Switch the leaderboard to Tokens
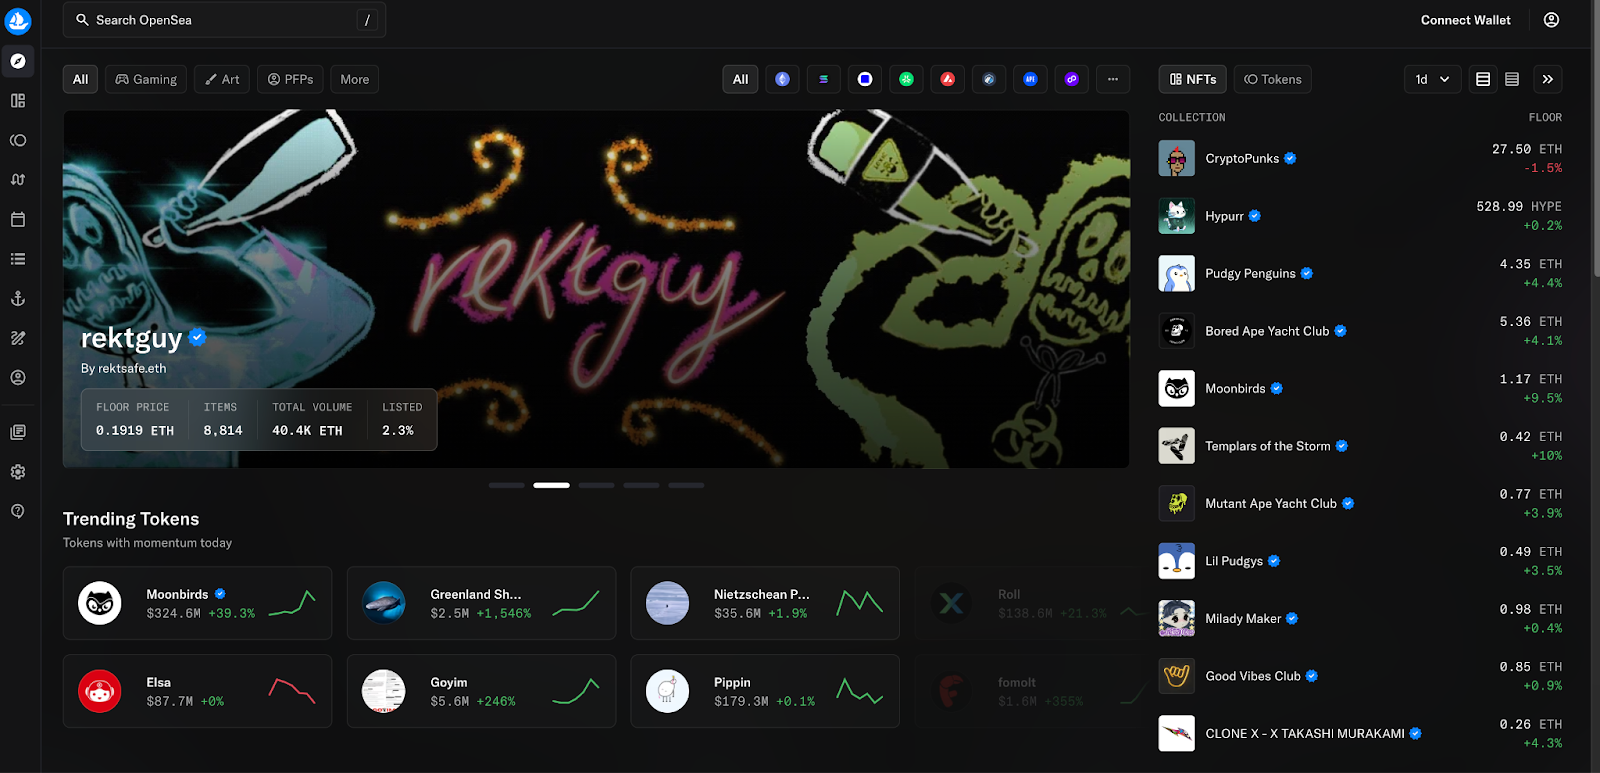 tap(1272, 80)
